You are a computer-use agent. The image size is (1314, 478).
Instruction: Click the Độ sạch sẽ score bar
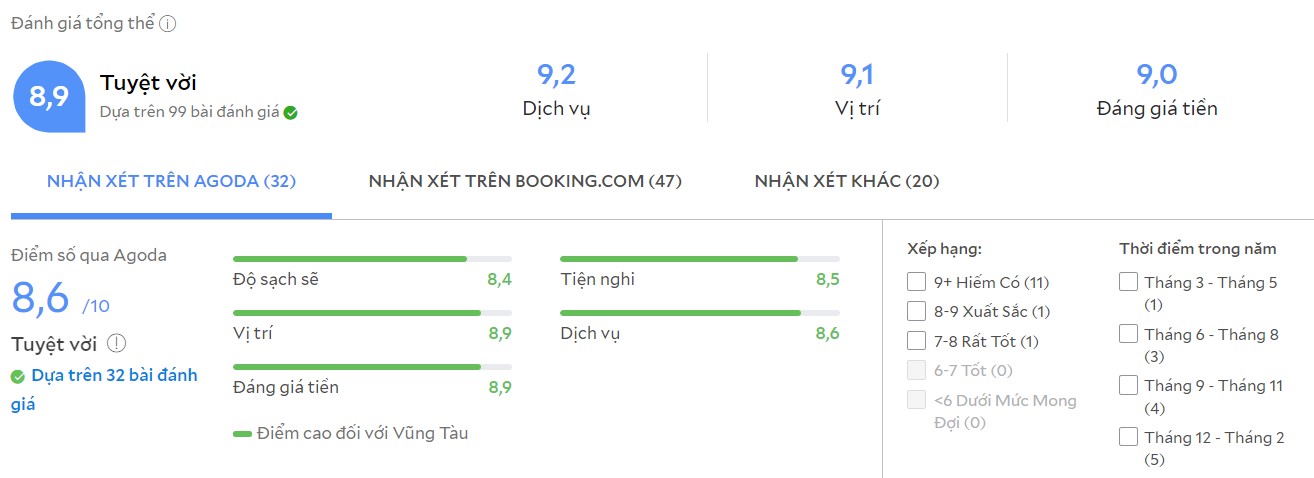(372, 259)
